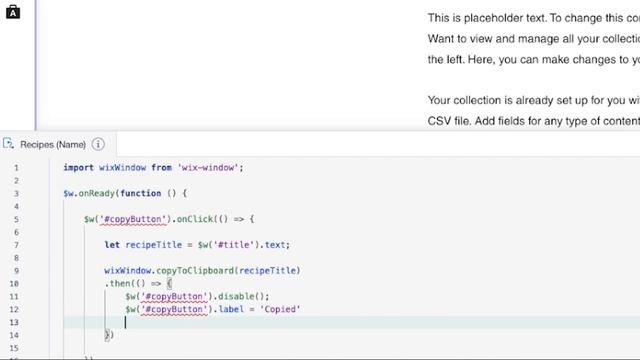Click line number 11 in gutter

coord(14,297)
